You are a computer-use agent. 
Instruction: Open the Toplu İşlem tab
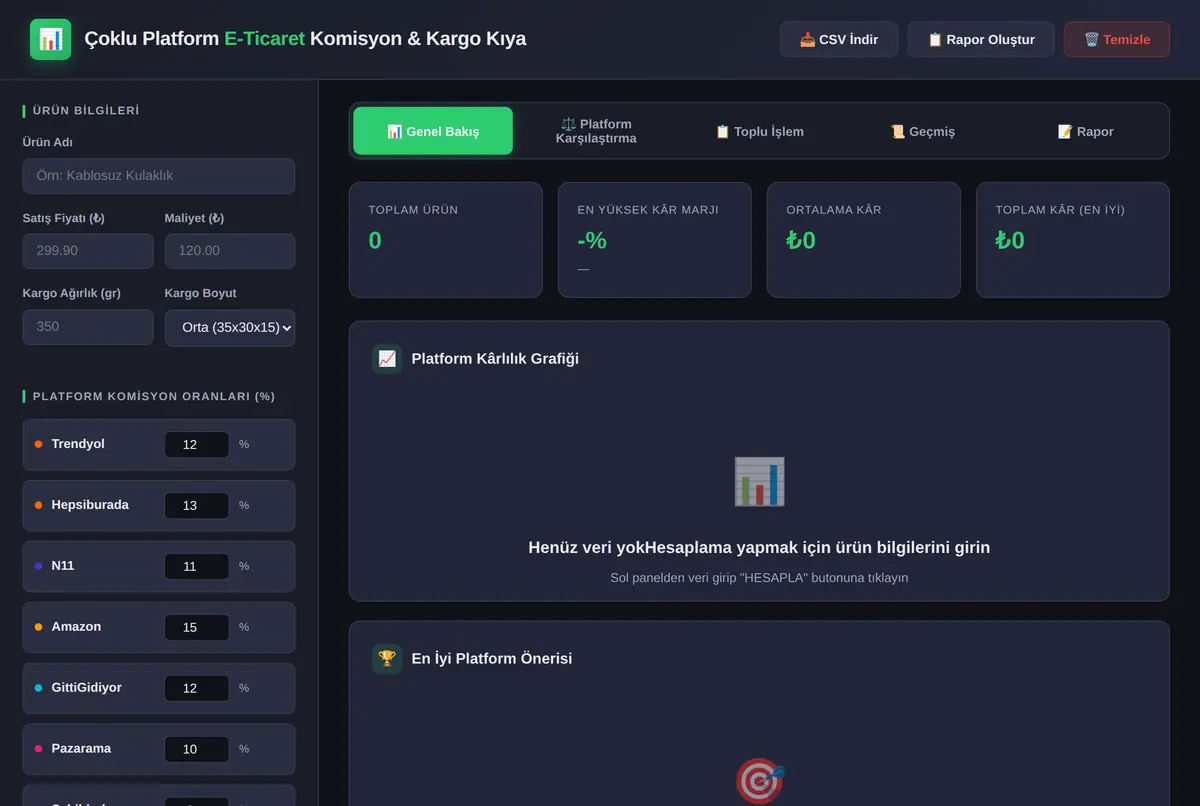coord(759,131)
